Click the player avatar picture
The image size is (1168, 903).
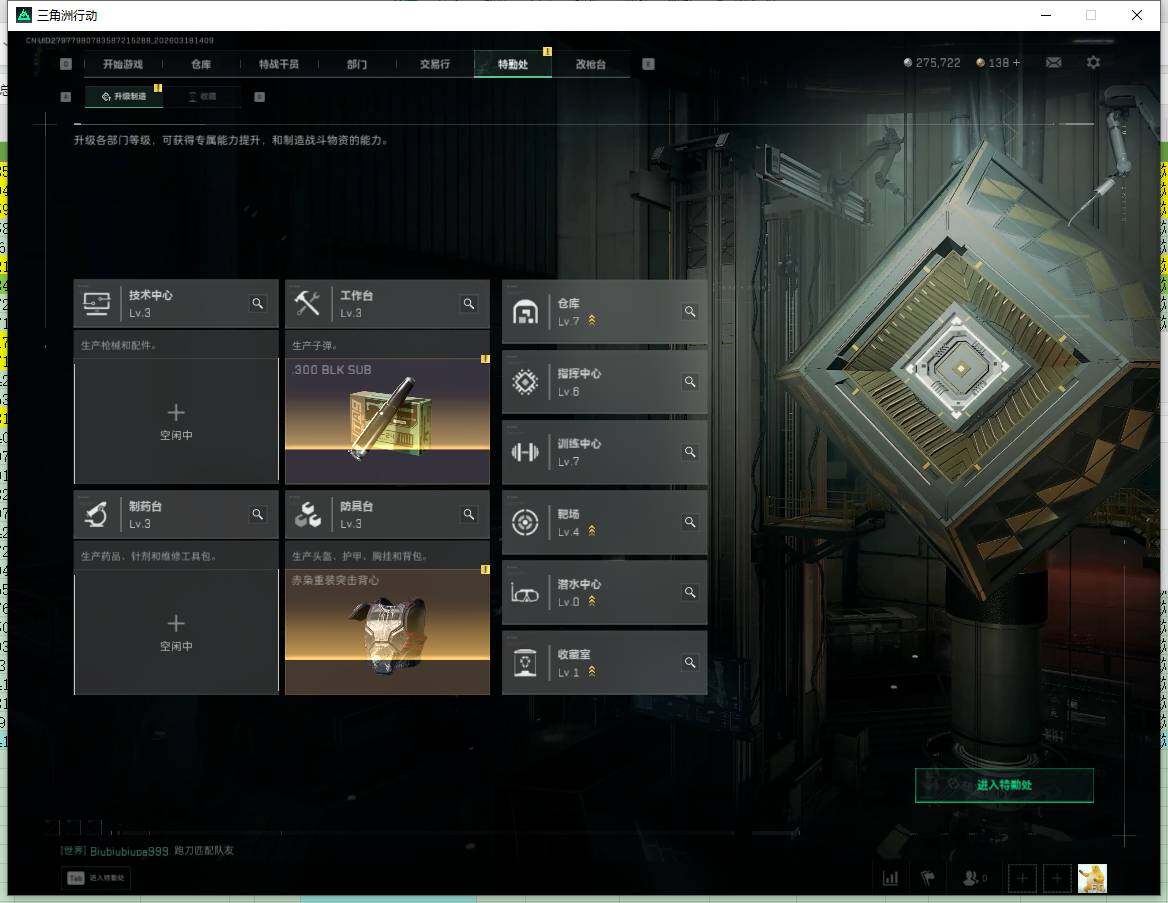(x=1092, y=878)
